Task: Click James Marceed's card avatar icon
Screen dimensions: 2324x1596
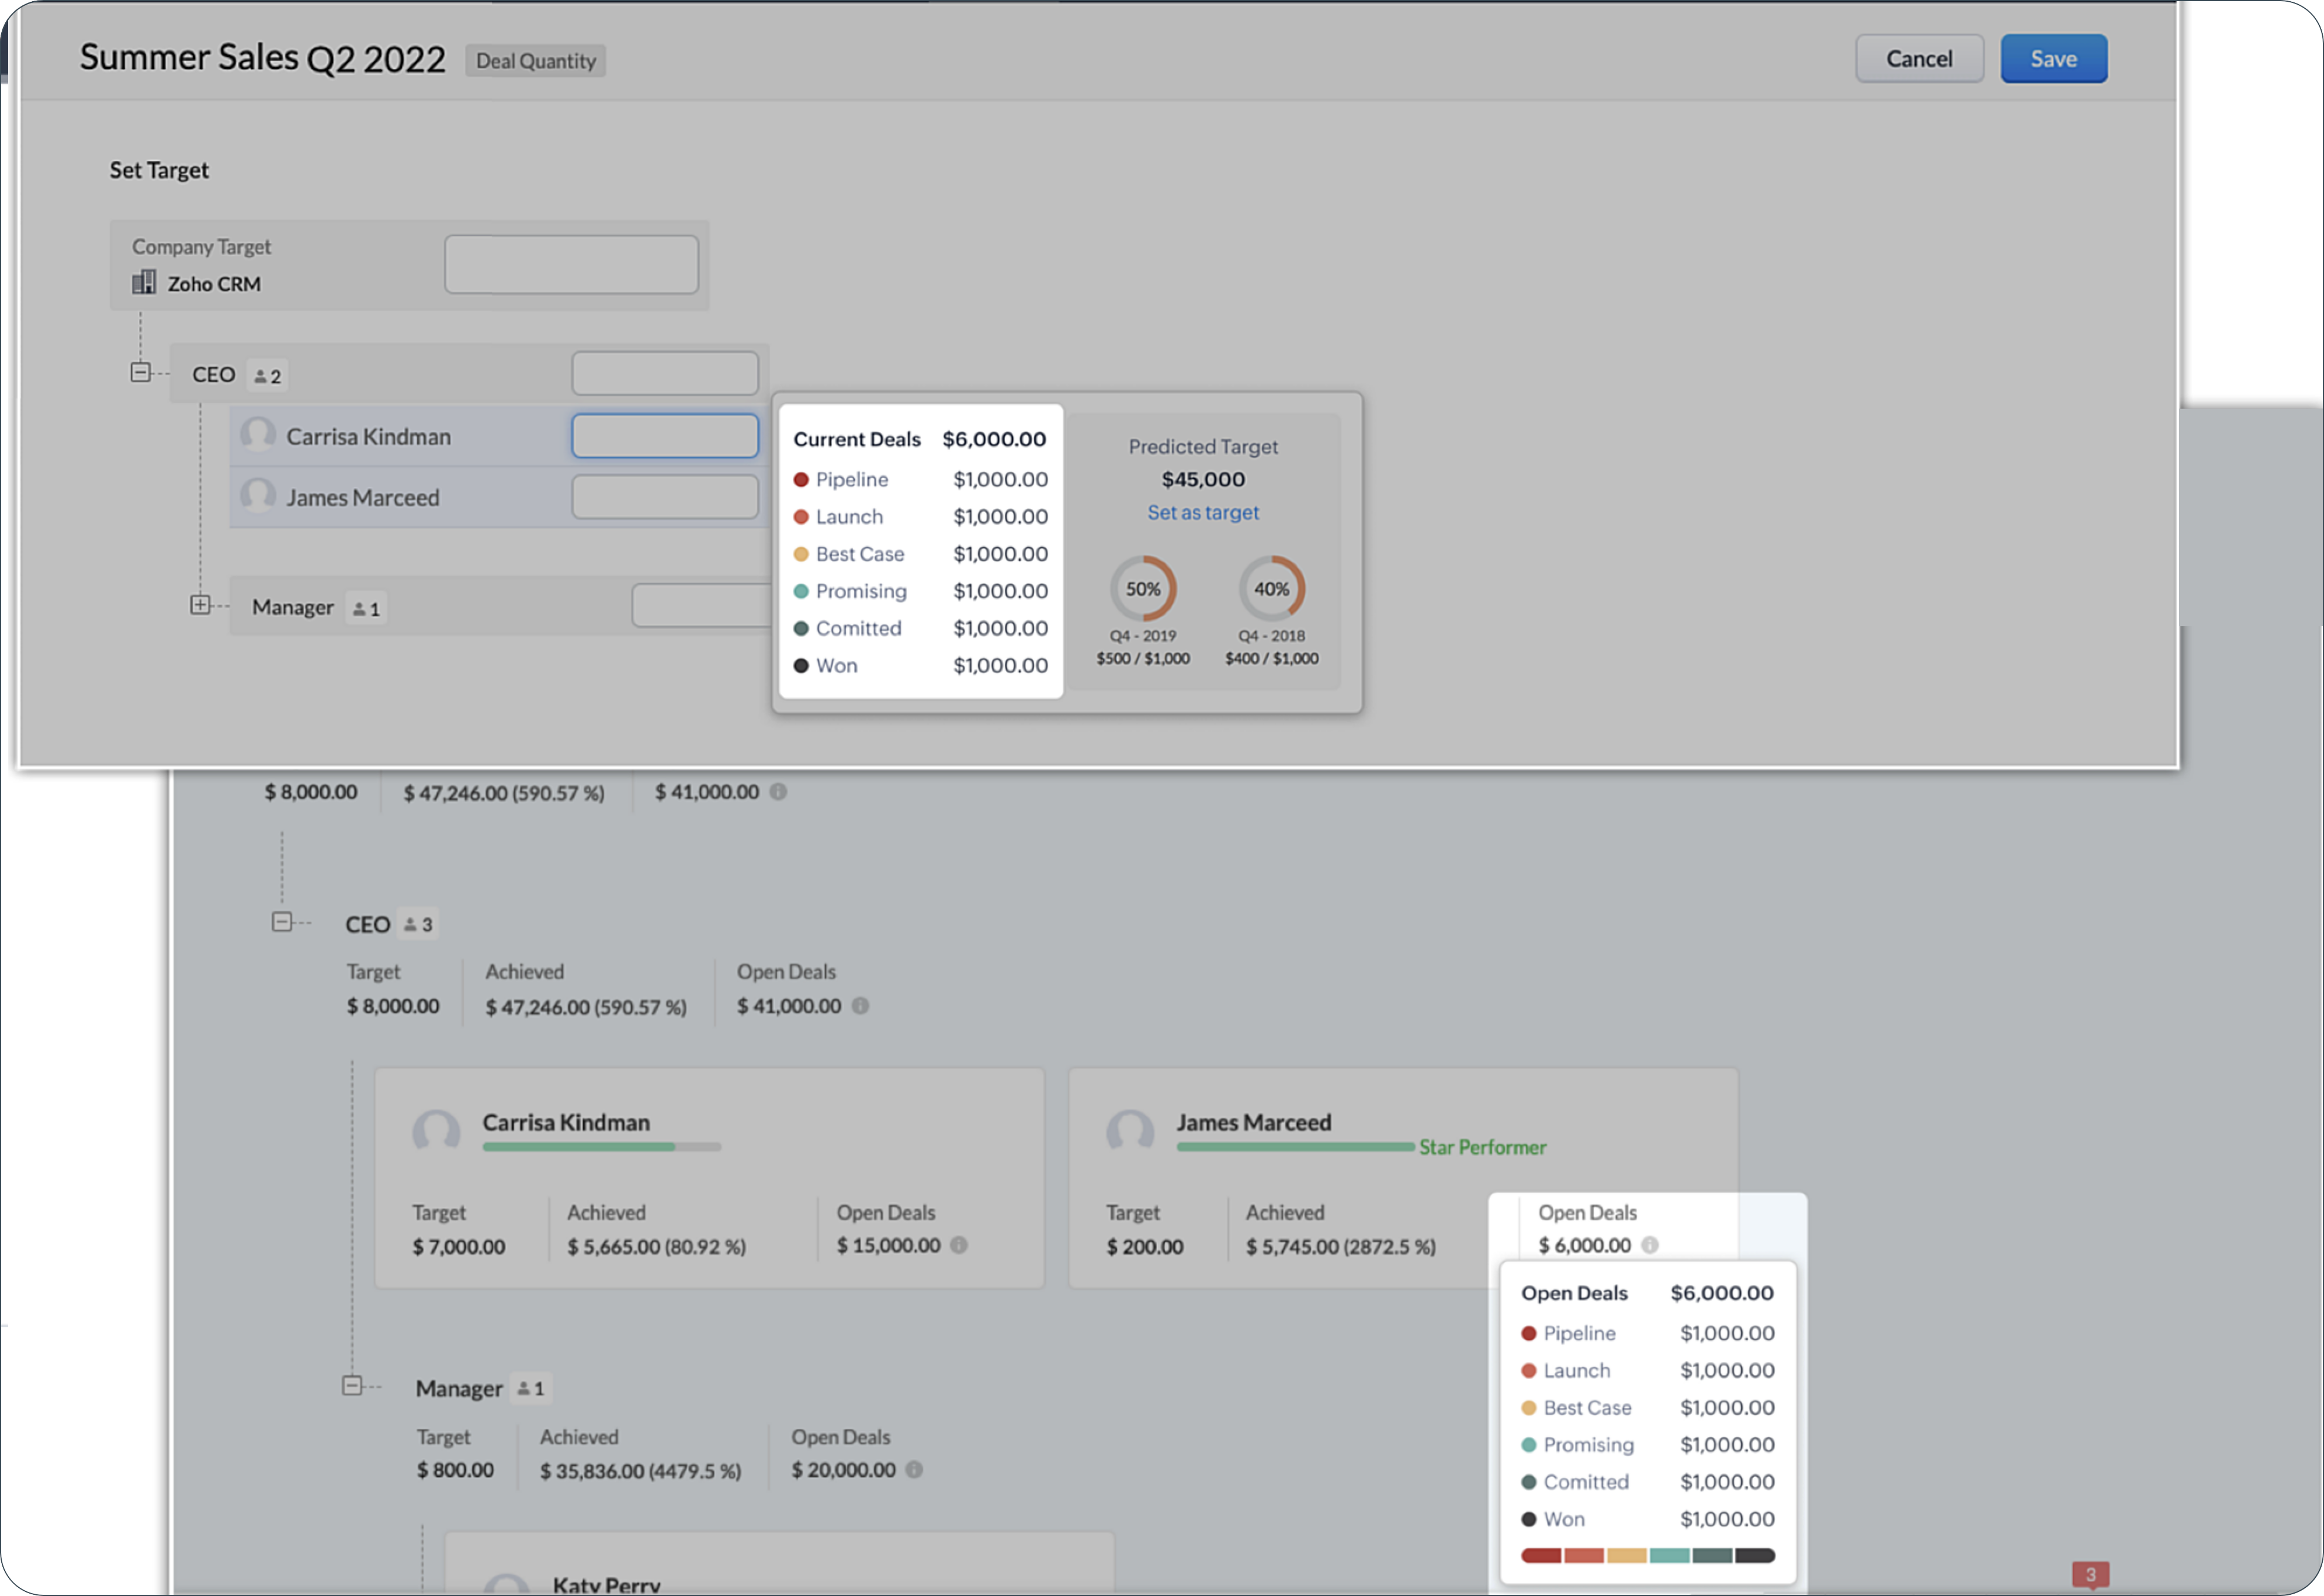Action: click(x=1130, y=1131)
